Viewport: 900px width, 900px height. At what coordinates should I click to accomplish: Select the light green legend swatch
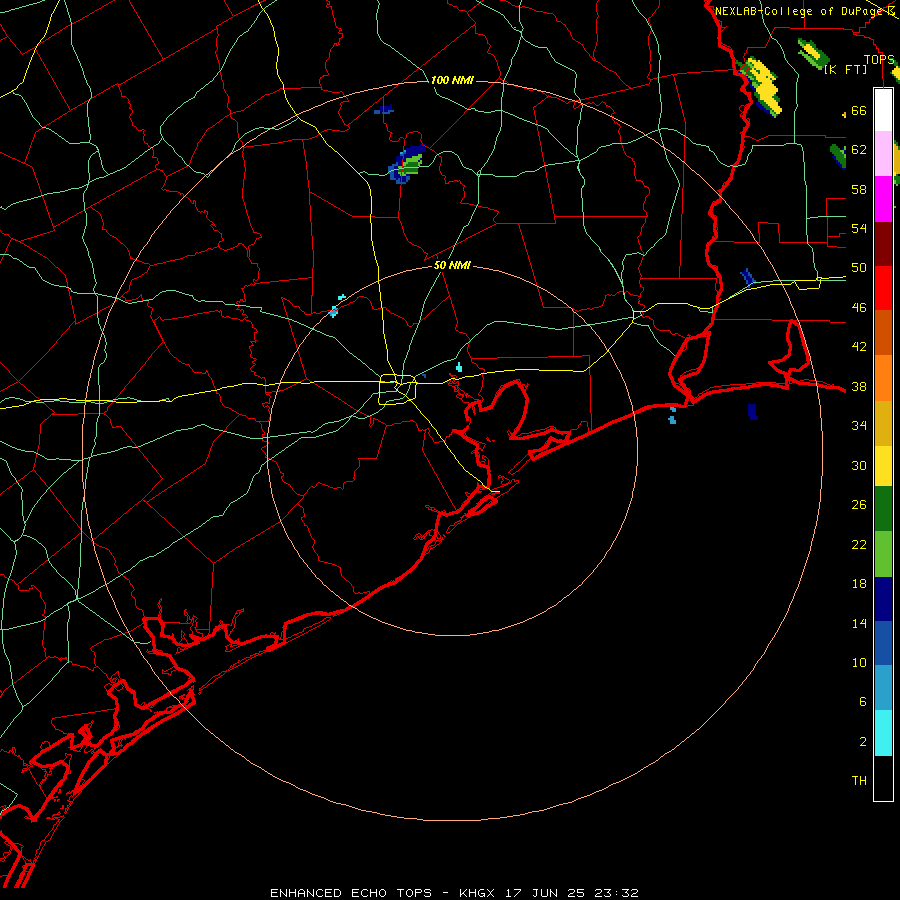coord(883,554)
